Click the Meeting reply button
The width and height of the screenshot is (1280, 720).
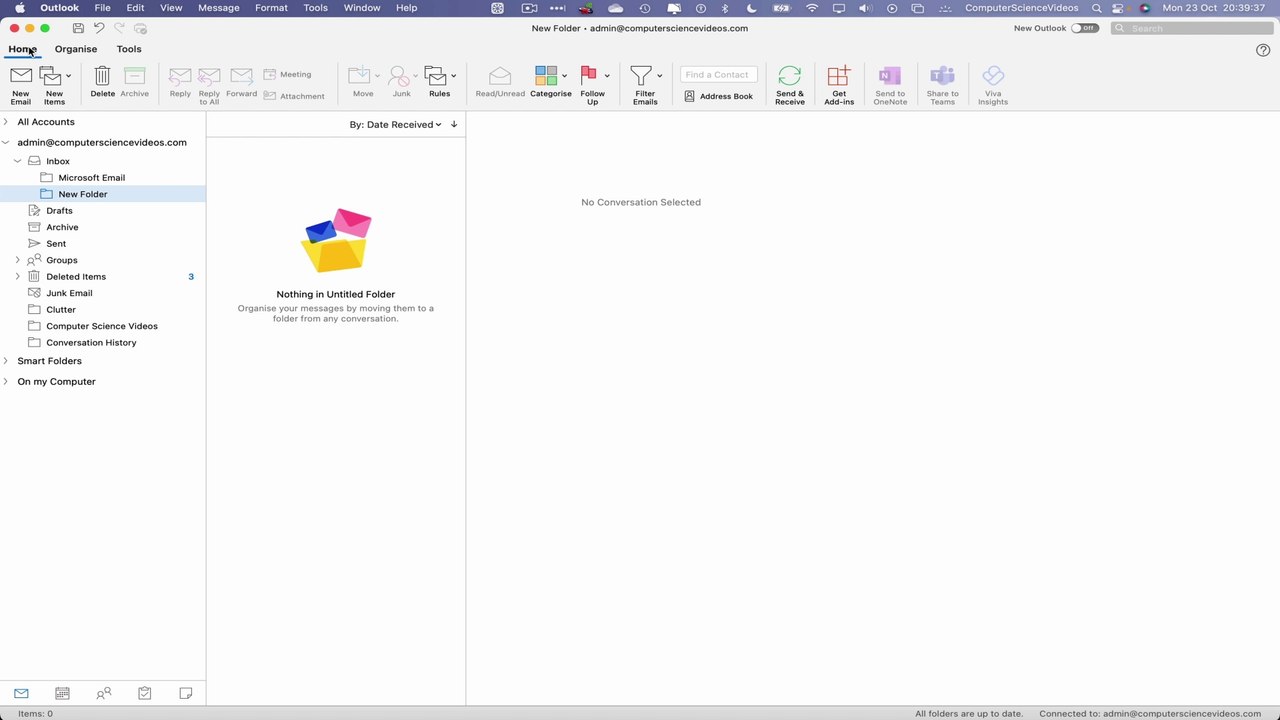288,74
